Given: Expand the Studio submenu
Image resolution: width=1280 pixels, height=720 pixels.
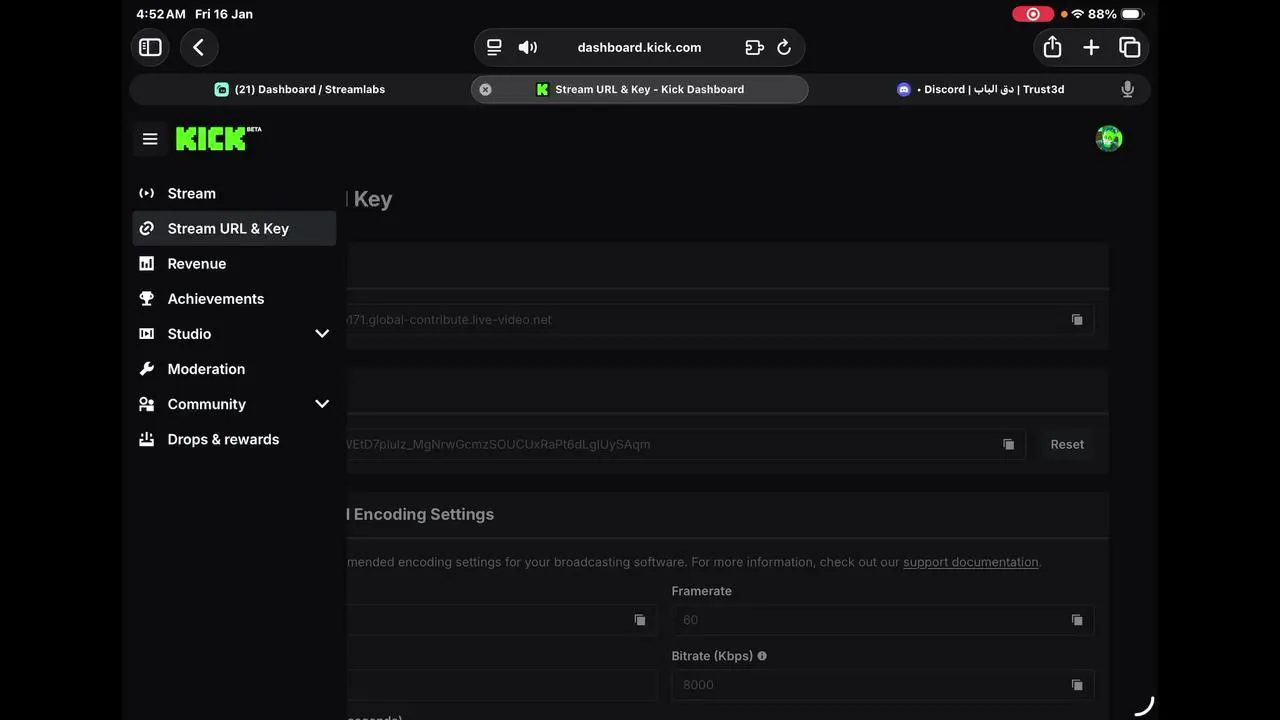Looking at the screenshot, I should click(x=322, y=334).
